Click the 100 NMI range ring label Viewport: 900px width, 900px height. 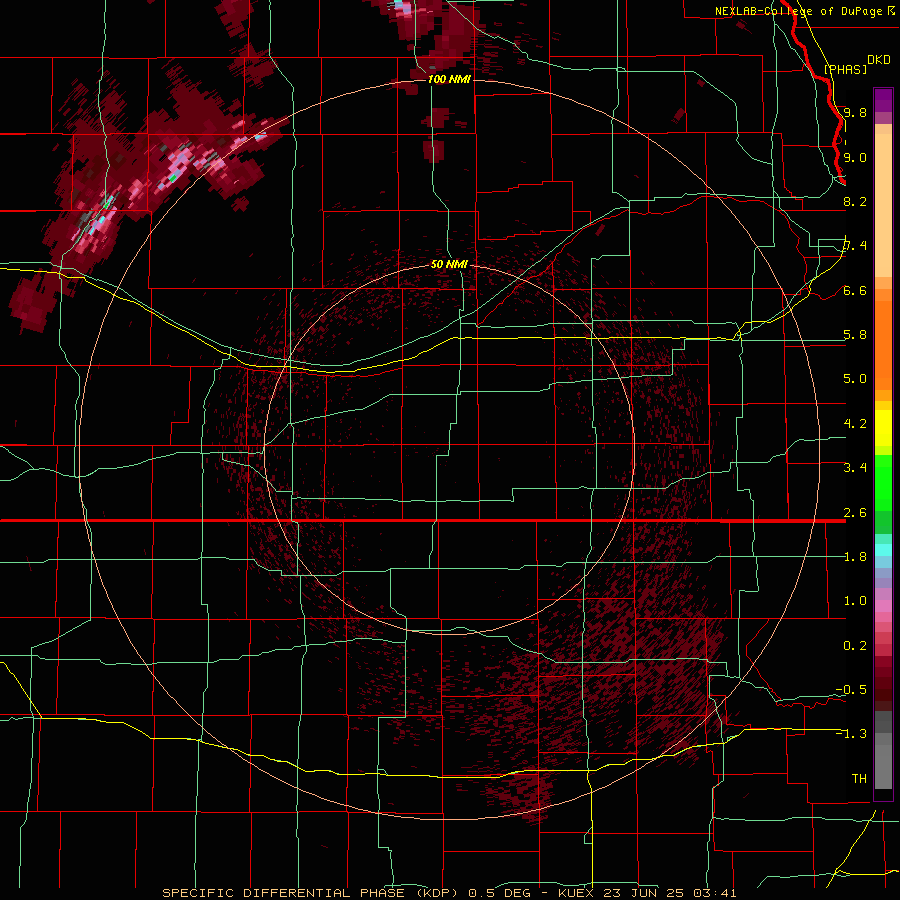(x=449, y=79)
